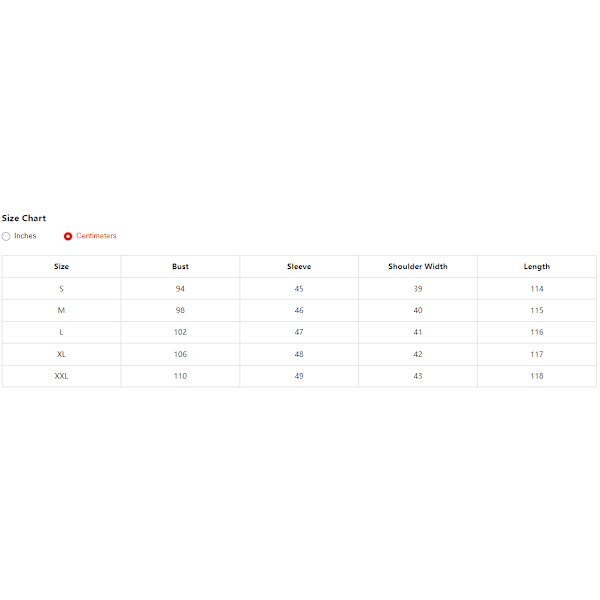
Task: Click the bust value 110 cell
Action: [x=180, y=376]
